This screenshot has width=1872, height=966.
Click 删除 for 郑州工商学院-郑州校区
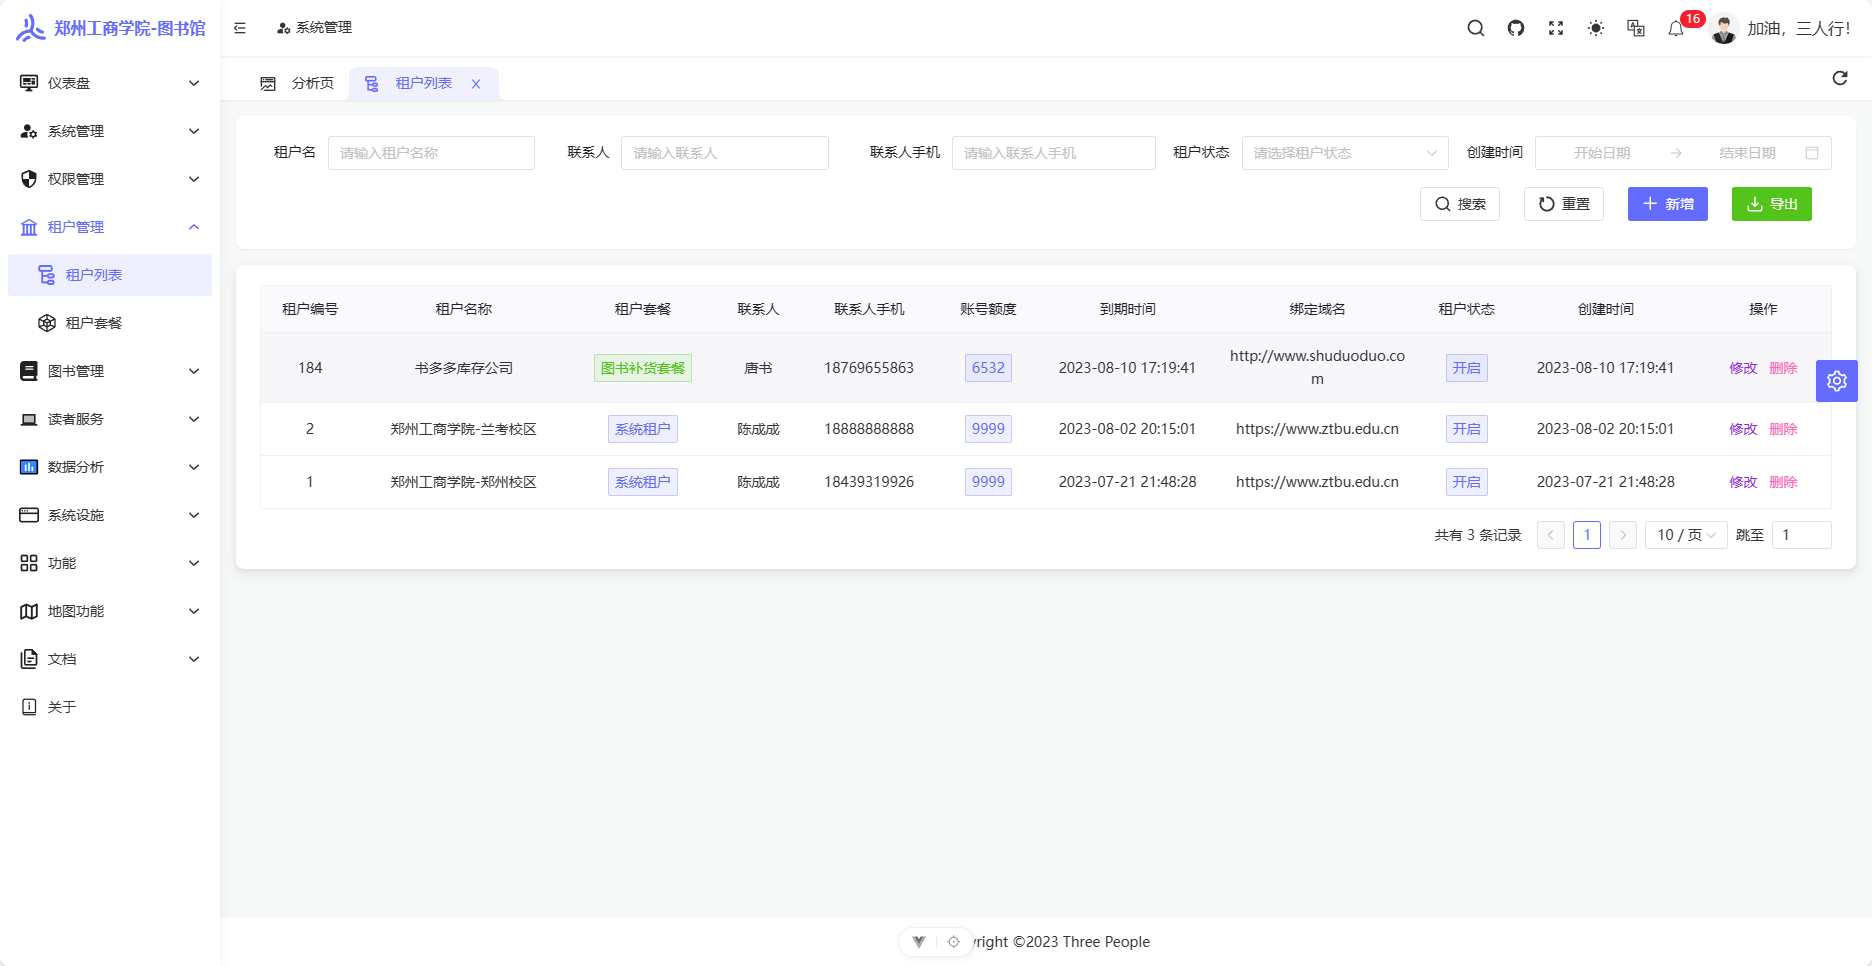[1783, 482]
